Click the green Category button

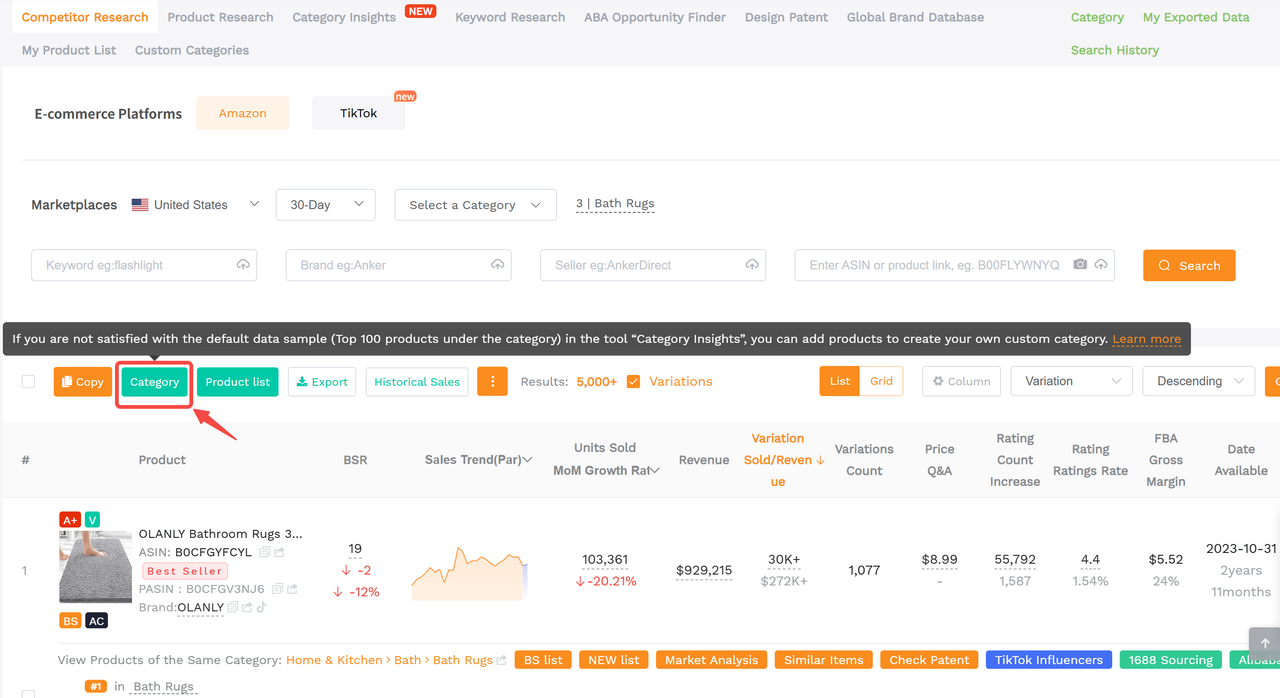pos(154,381)
